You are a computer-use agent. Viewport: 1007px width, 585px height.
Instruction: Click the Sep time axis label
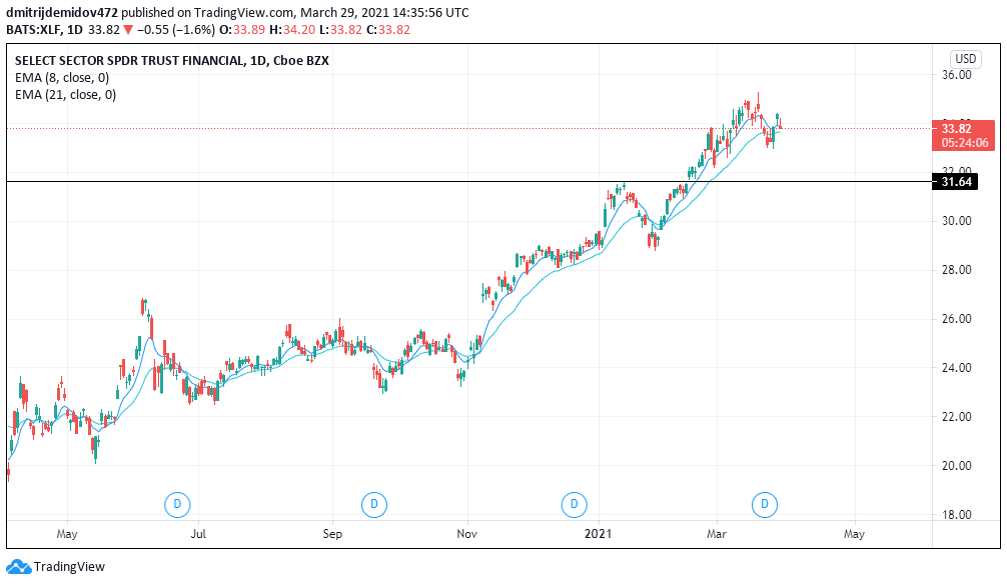[332, 534]
